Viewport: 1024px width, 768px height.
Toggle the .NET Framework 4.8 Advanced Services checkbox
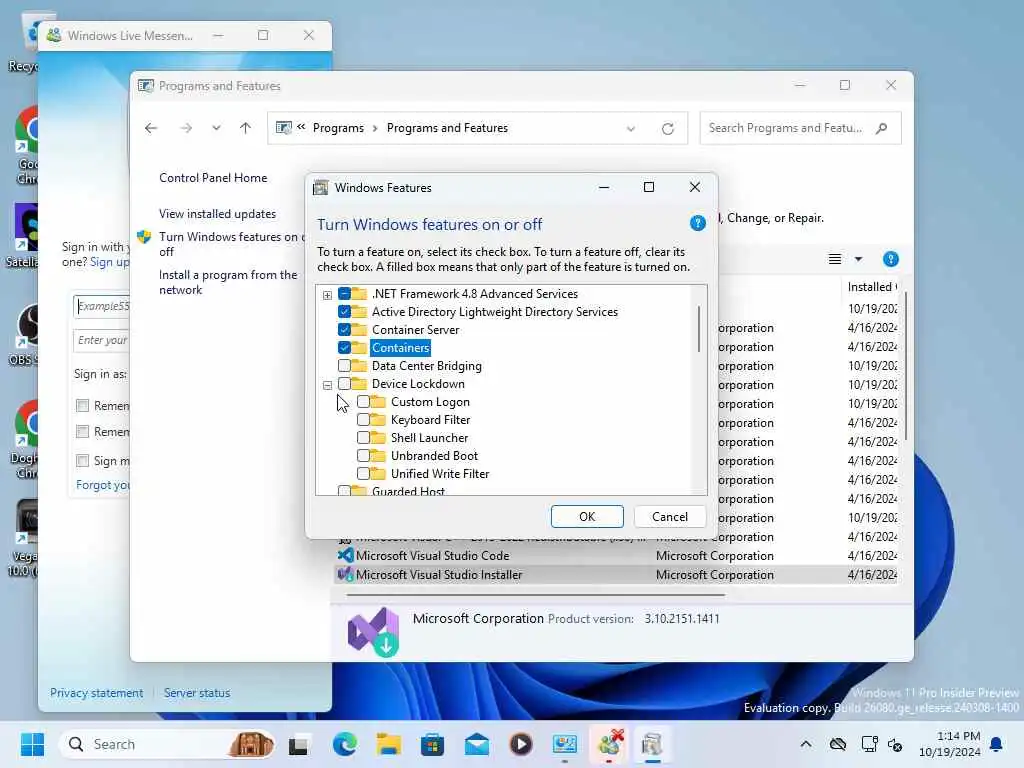(x=344, y=294)
